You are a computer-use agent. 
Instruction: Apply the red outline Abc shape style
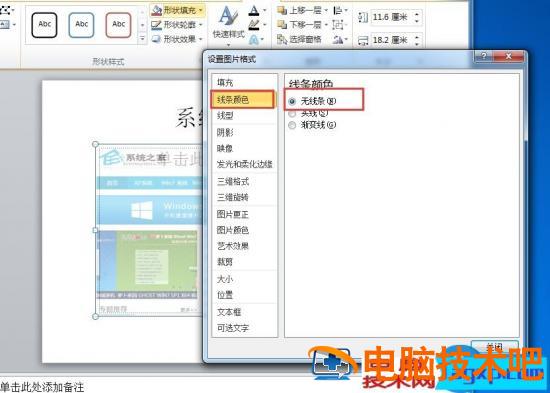[x=119, y=25]
